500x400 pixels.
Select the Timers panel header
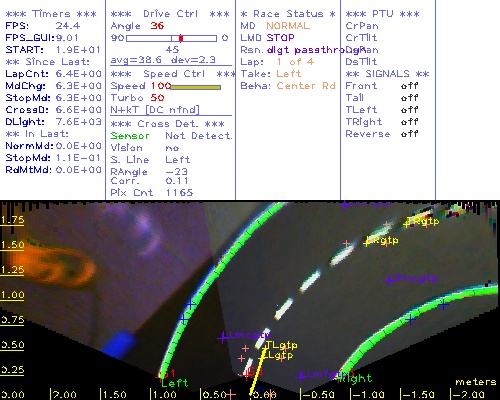[x=51, y=14]
